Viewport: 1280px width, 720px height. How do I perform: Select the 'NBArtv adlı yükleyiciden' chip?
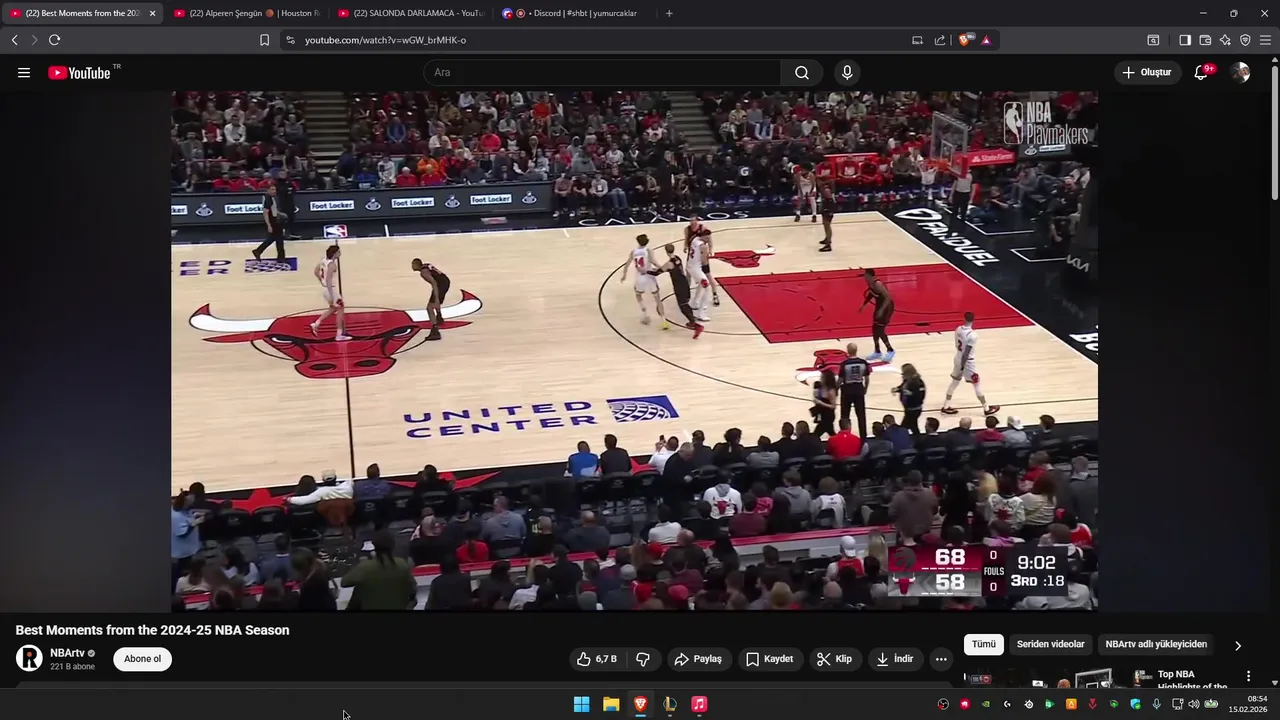coord(1156,644)
